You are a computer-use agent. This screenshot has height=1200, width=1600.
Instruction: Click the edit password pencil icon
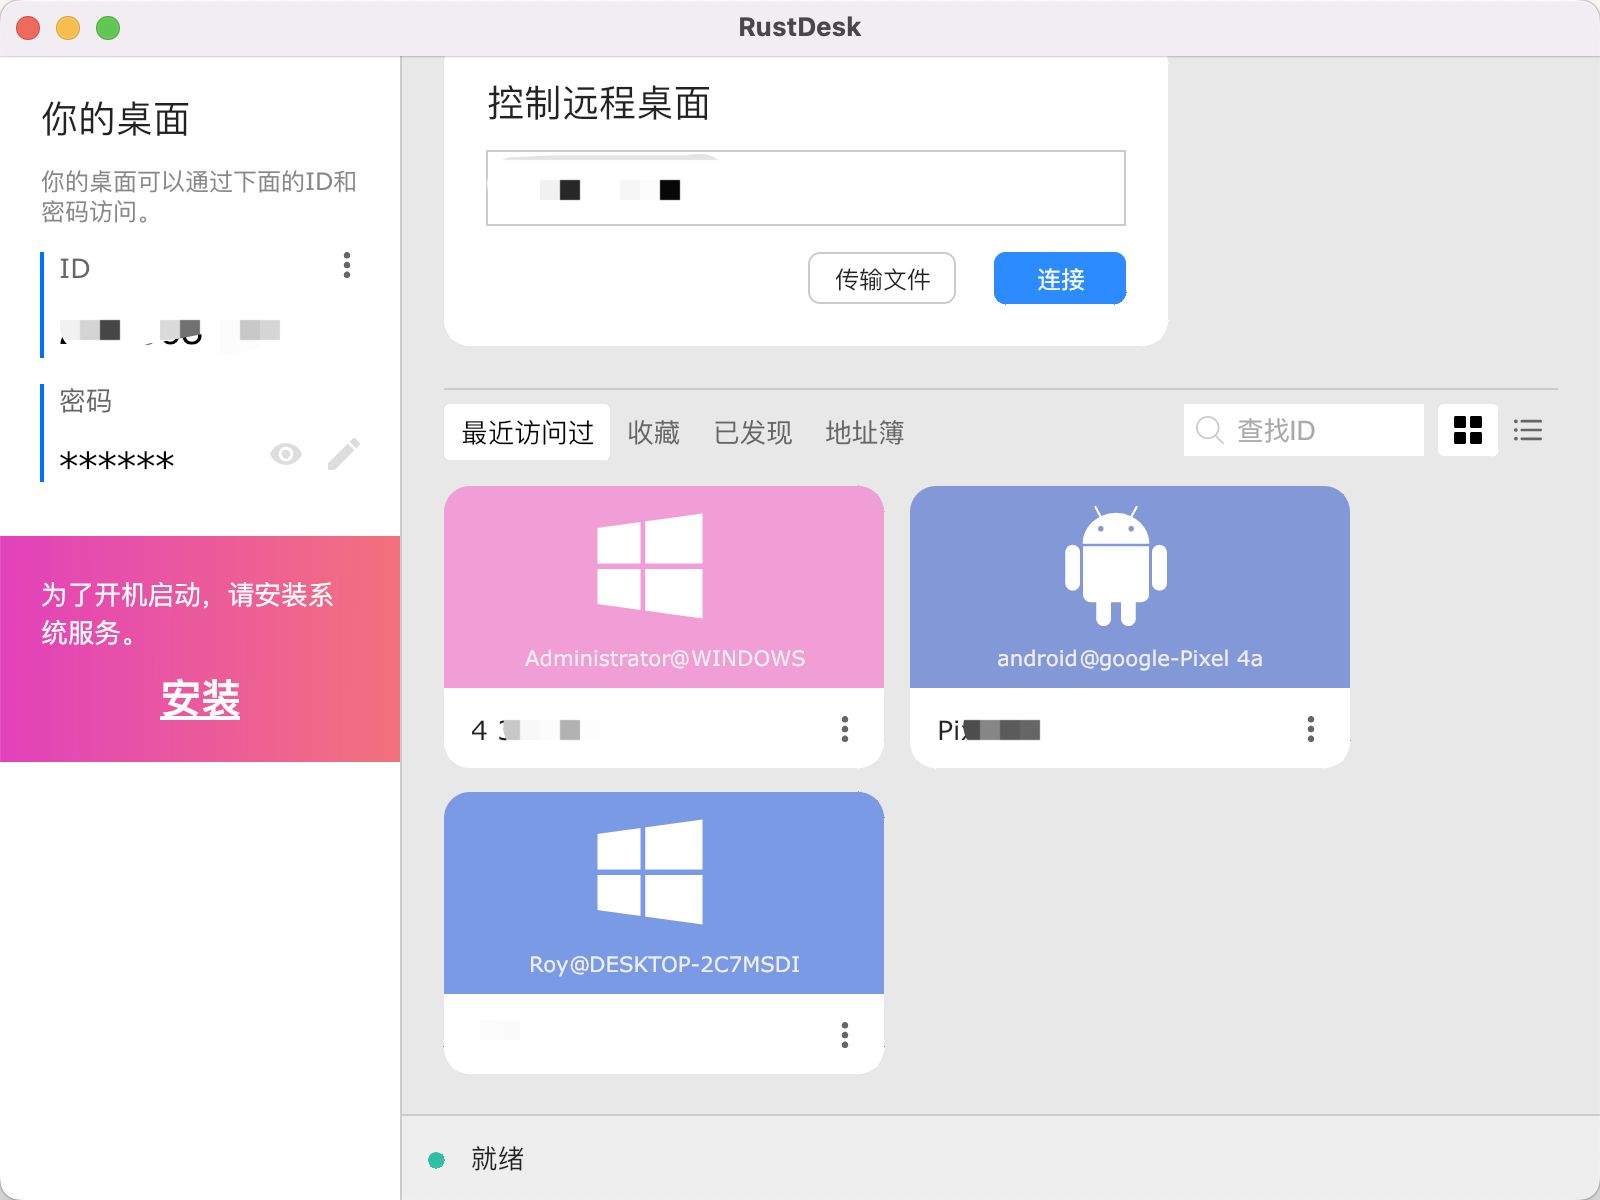(343, 454)
